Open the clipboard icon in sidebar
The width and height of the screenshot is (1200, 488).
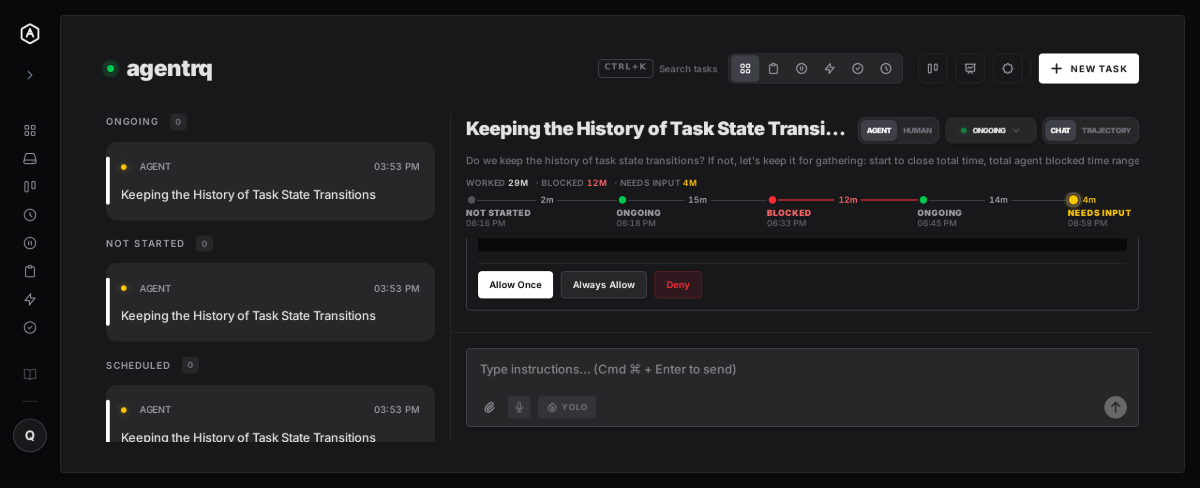click(x=30, y=270)
